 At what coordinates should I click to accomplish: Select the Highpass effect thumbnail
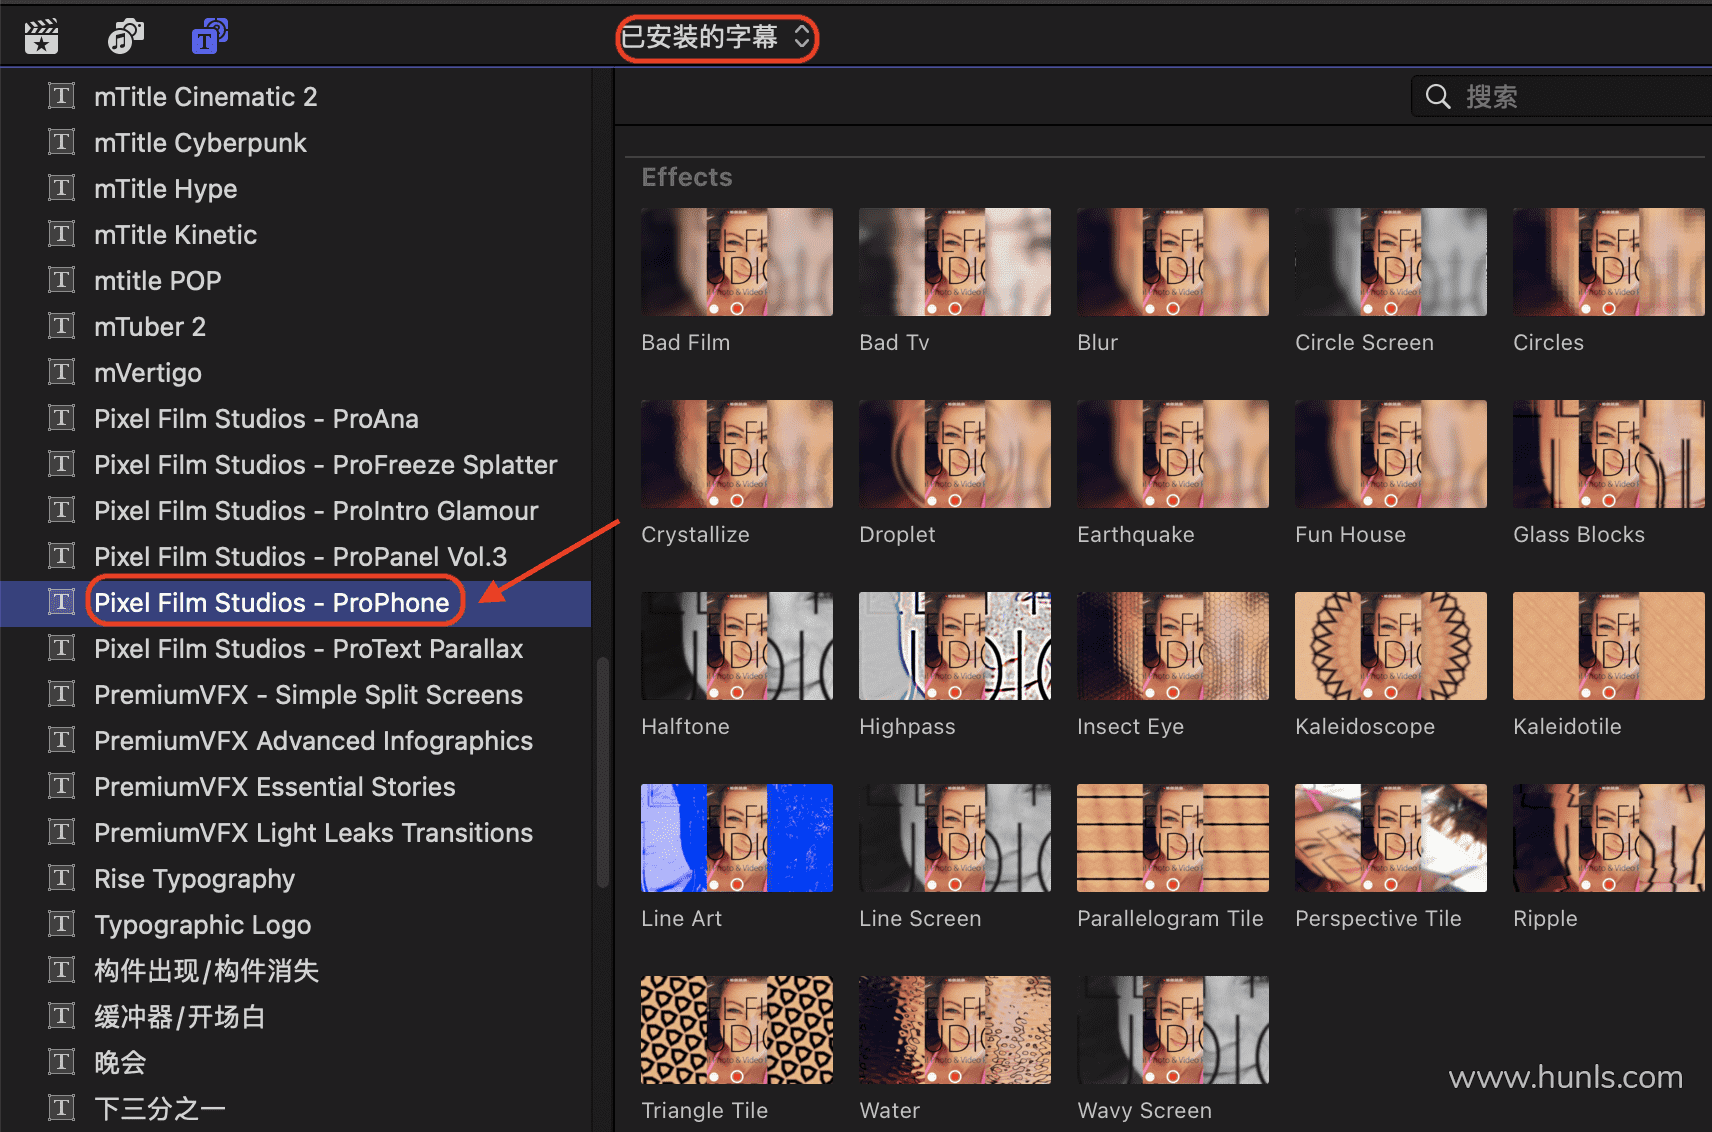(x=955, y=646)
